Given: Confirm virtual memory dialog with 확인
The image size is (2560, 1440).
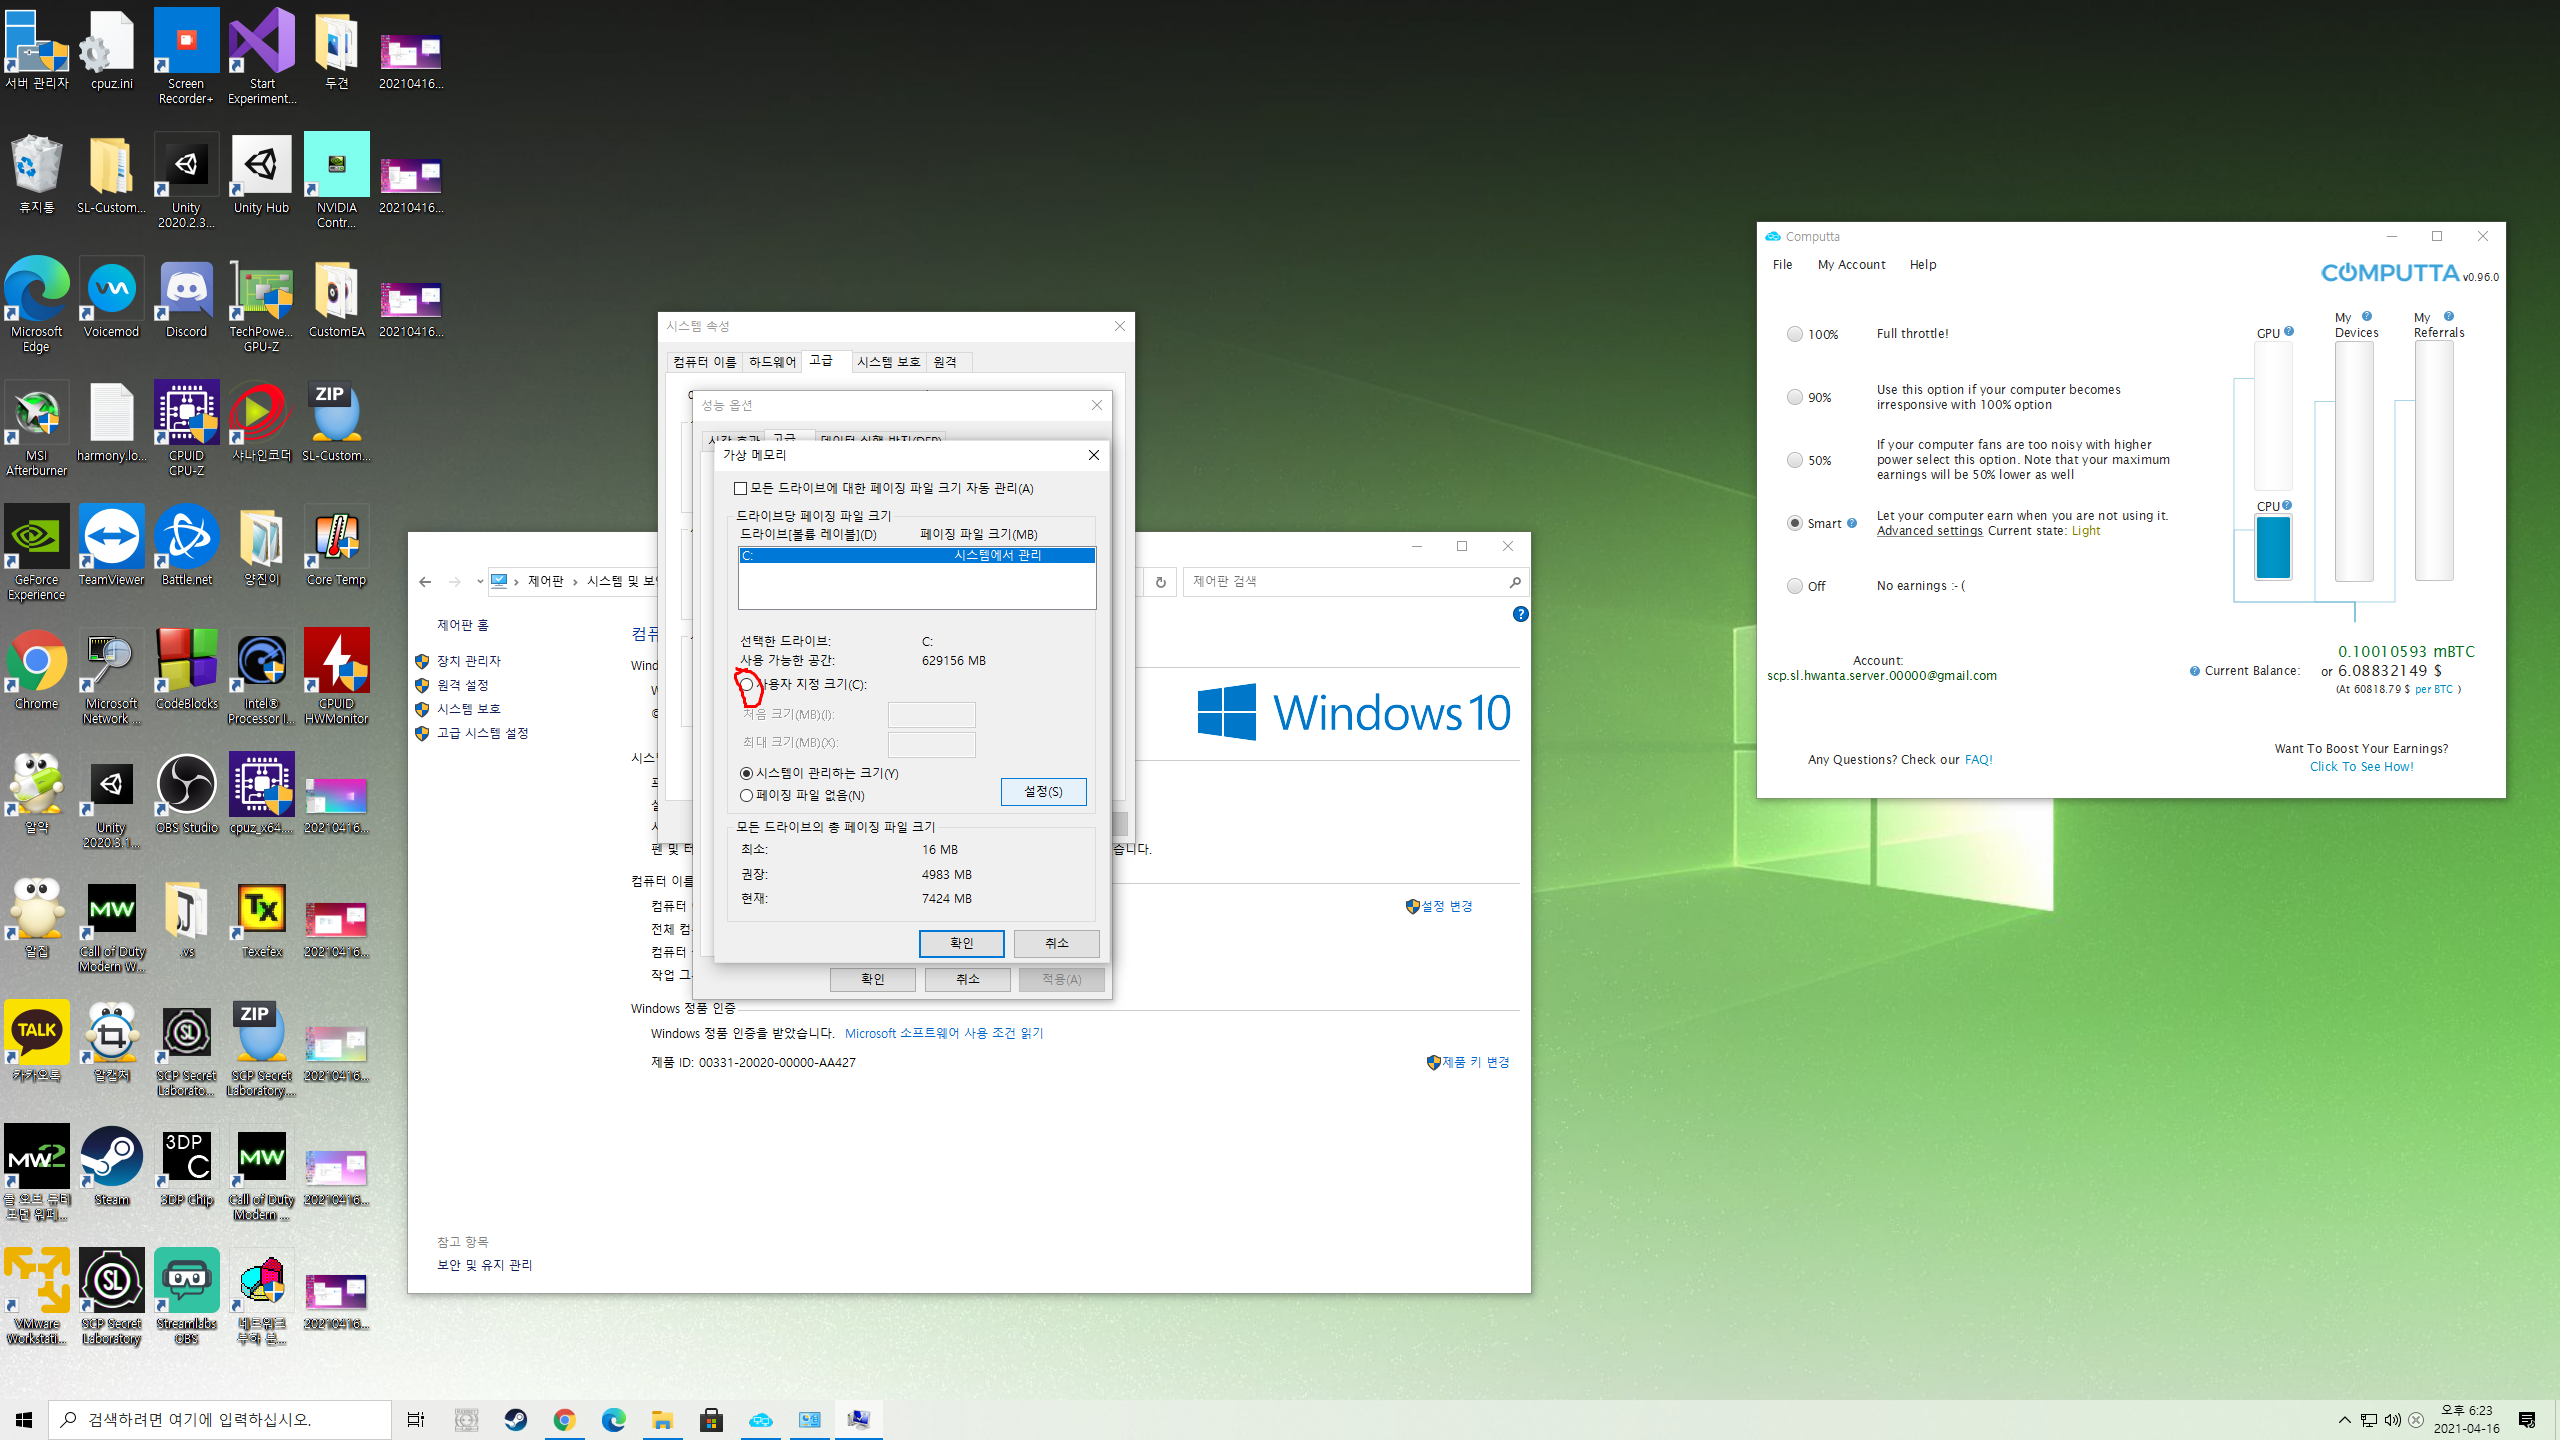Looking at the screenshot, I should pos(961,943).
